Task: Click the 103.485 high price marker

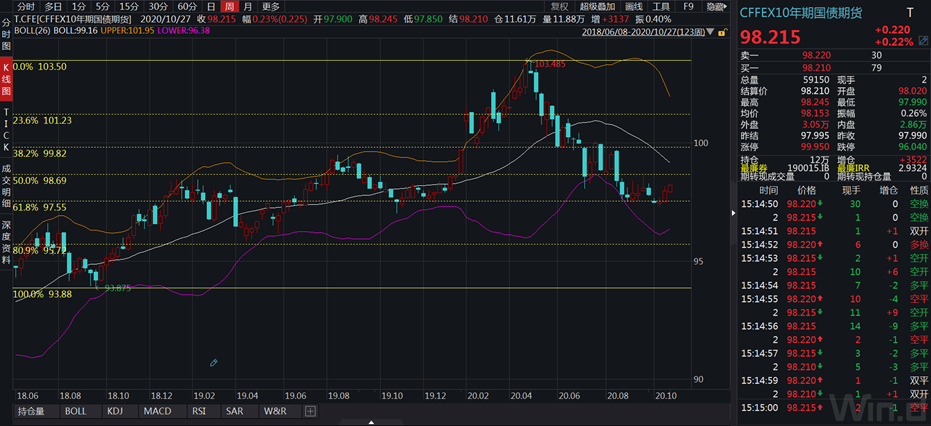Action: pos(550,63)
